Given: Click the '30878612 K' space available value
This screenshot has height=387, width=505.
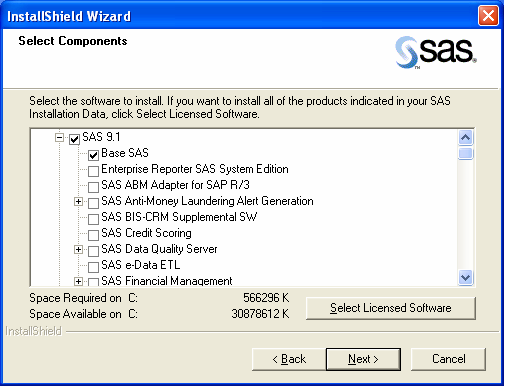Looking at the screenshot, I should 260,314.
